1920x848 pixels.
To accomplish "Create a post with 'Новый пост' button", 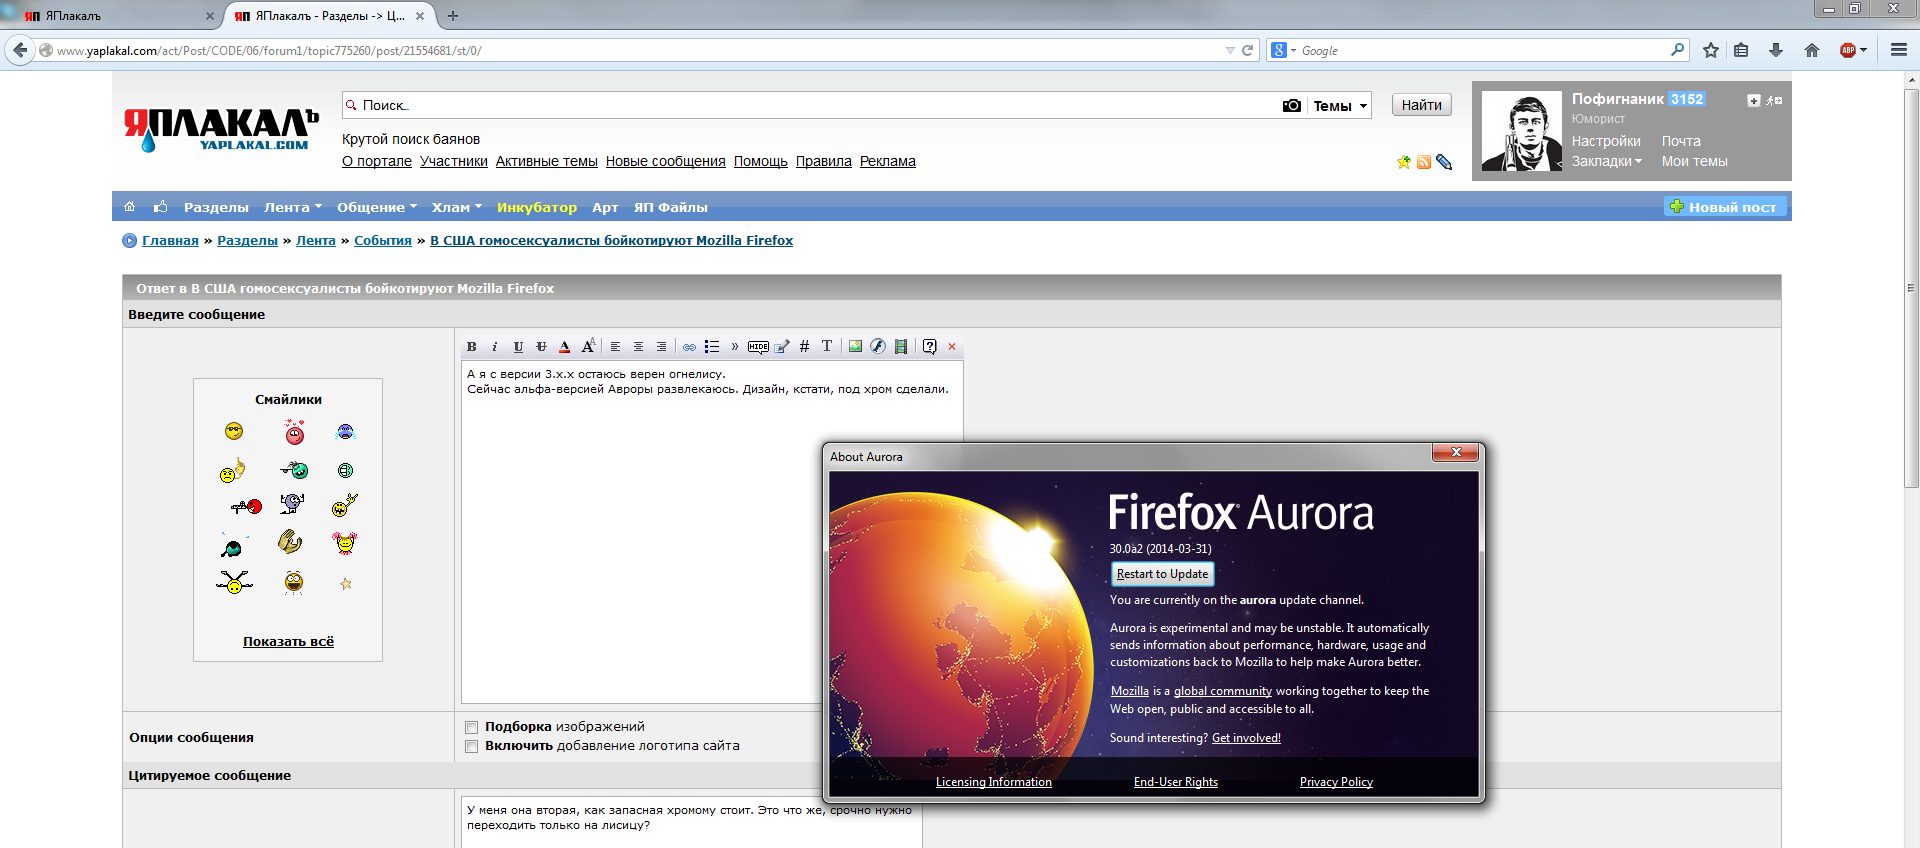I will (x=1725, y=207).
